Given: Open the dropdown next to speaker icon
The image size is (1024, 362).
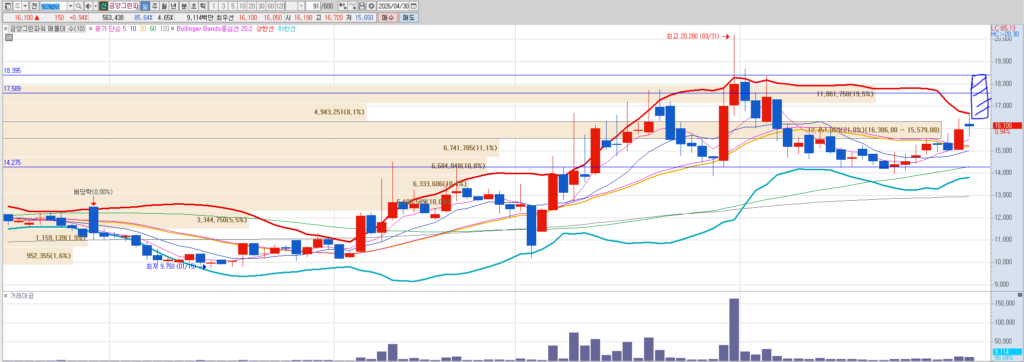Looking at the screenshot, I should point(95,6).
